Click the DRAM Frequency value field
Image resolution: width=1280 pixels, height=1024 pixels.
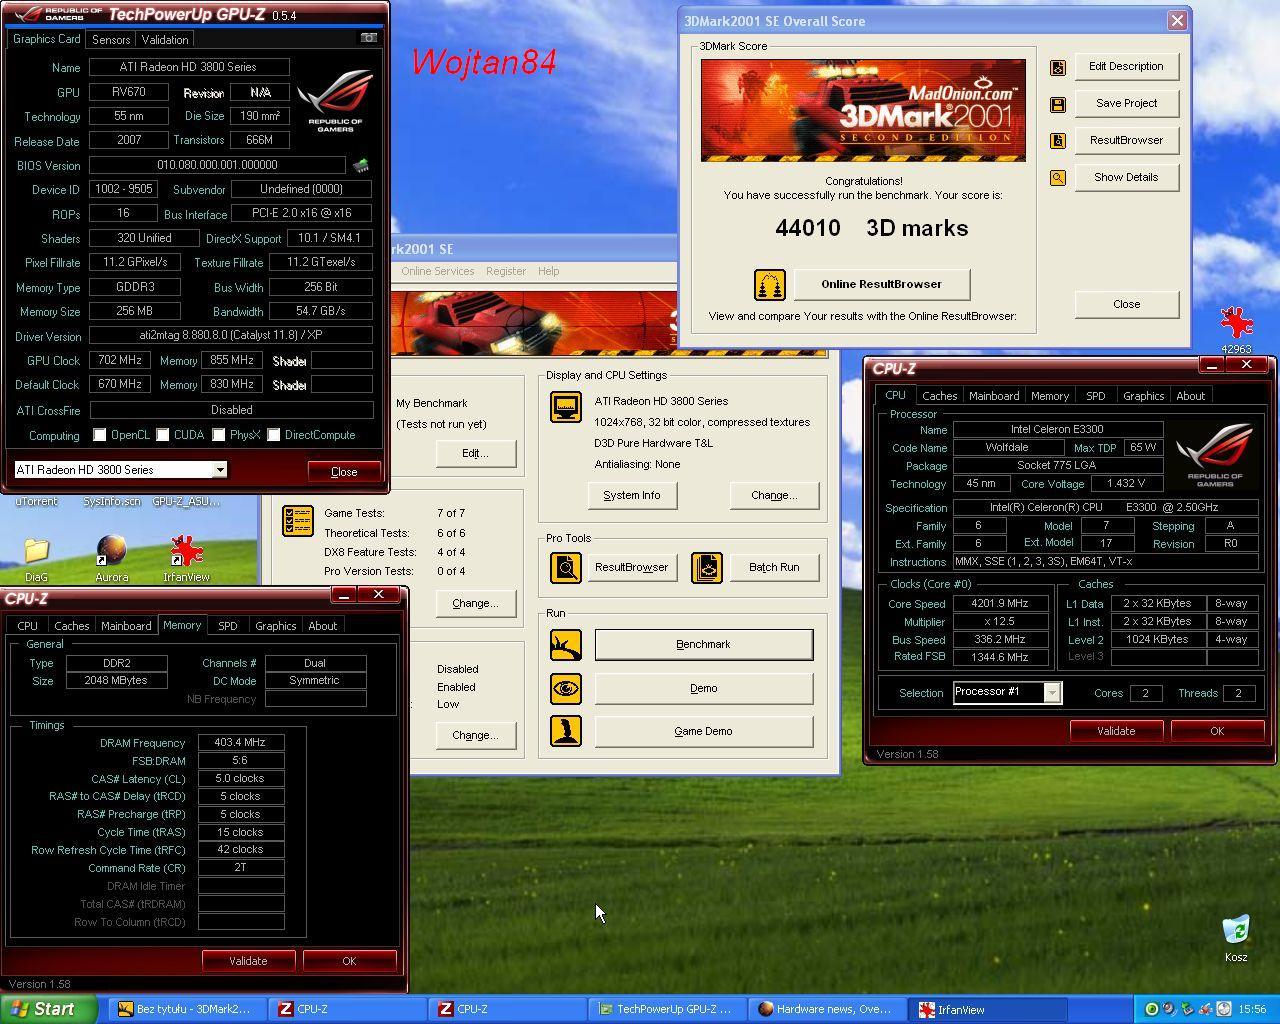click(x=241, y=743)
